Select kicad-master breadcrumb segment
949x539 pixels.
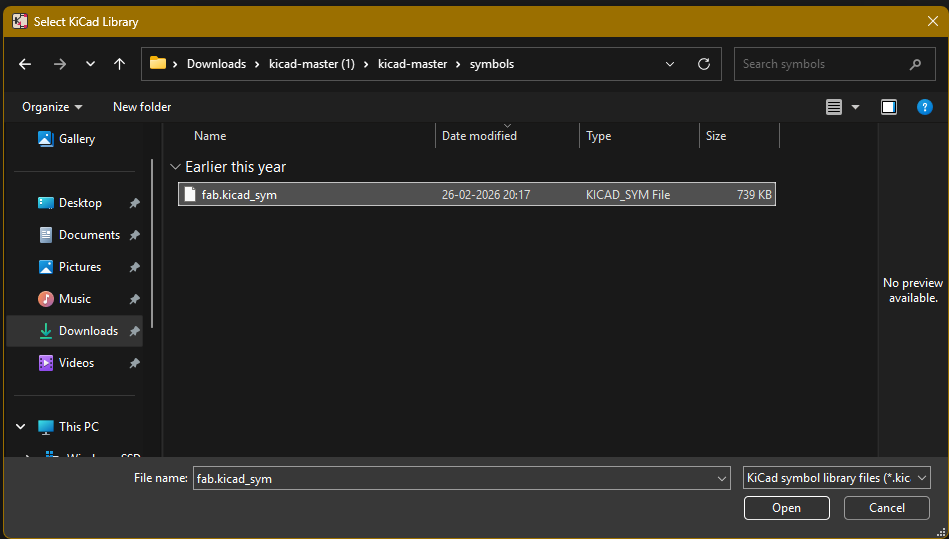pos(413,64)
